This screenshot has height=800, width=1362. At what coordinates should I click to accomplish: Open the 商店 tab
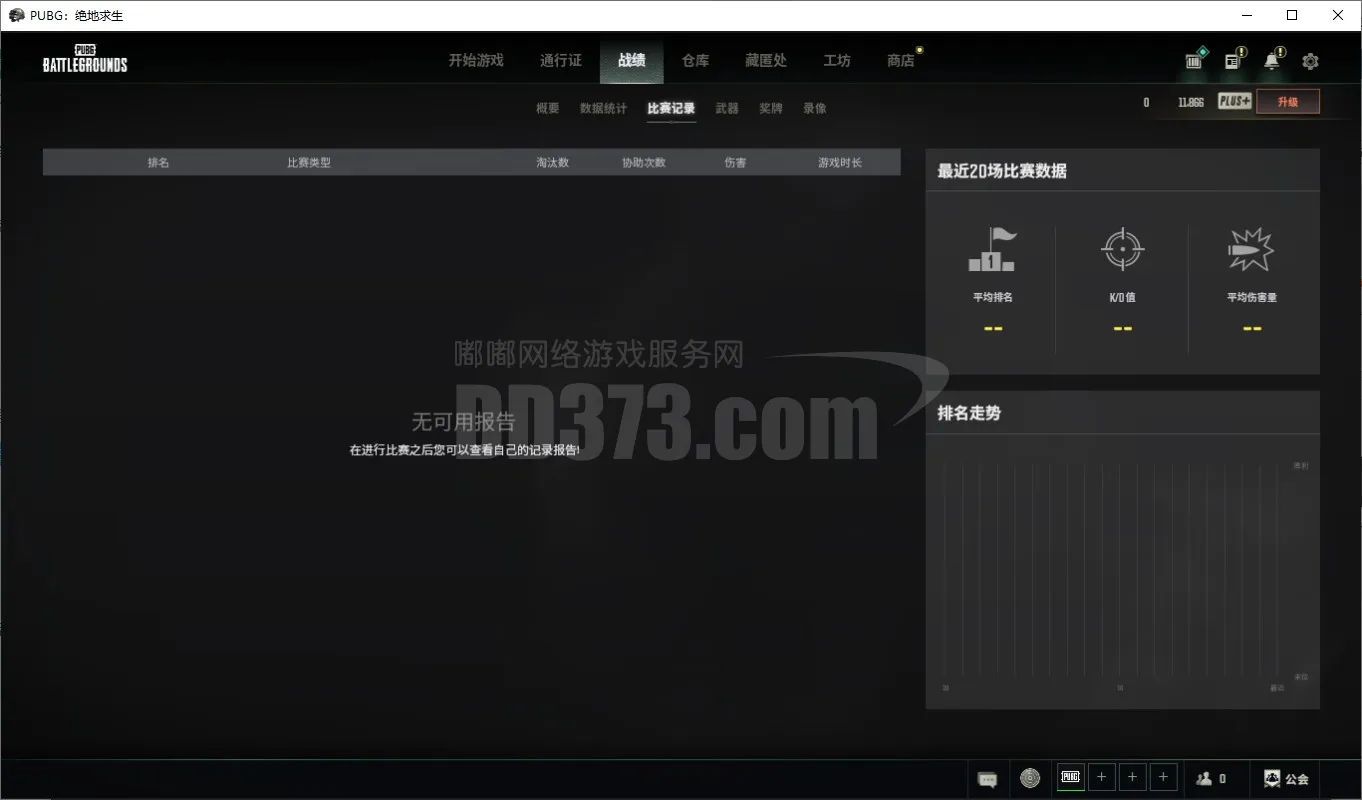click(901, 60)
